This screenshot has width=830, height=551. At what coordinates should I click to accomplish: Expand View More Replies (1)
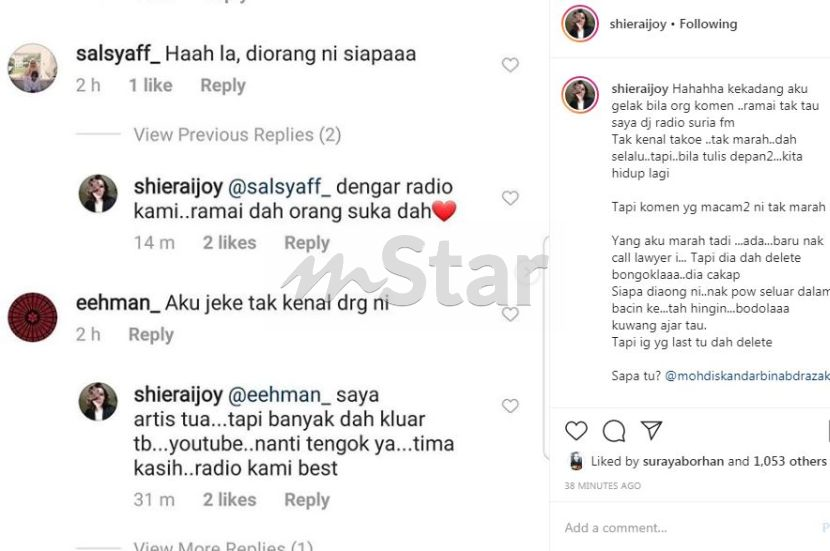click(x=223, y=545)
